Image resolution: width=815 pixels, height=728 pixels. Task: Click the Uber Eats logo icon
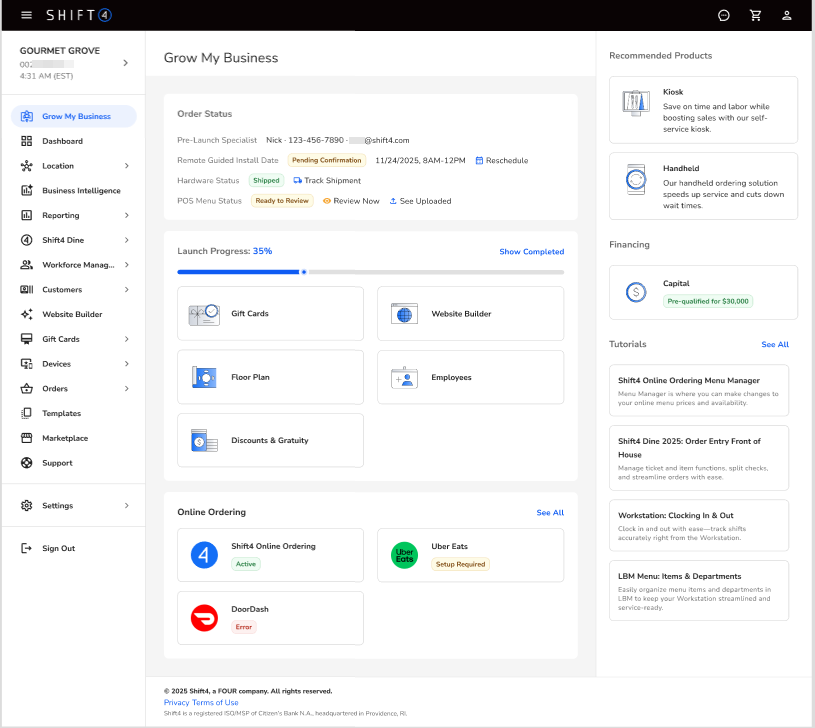(x=404, y=555)
